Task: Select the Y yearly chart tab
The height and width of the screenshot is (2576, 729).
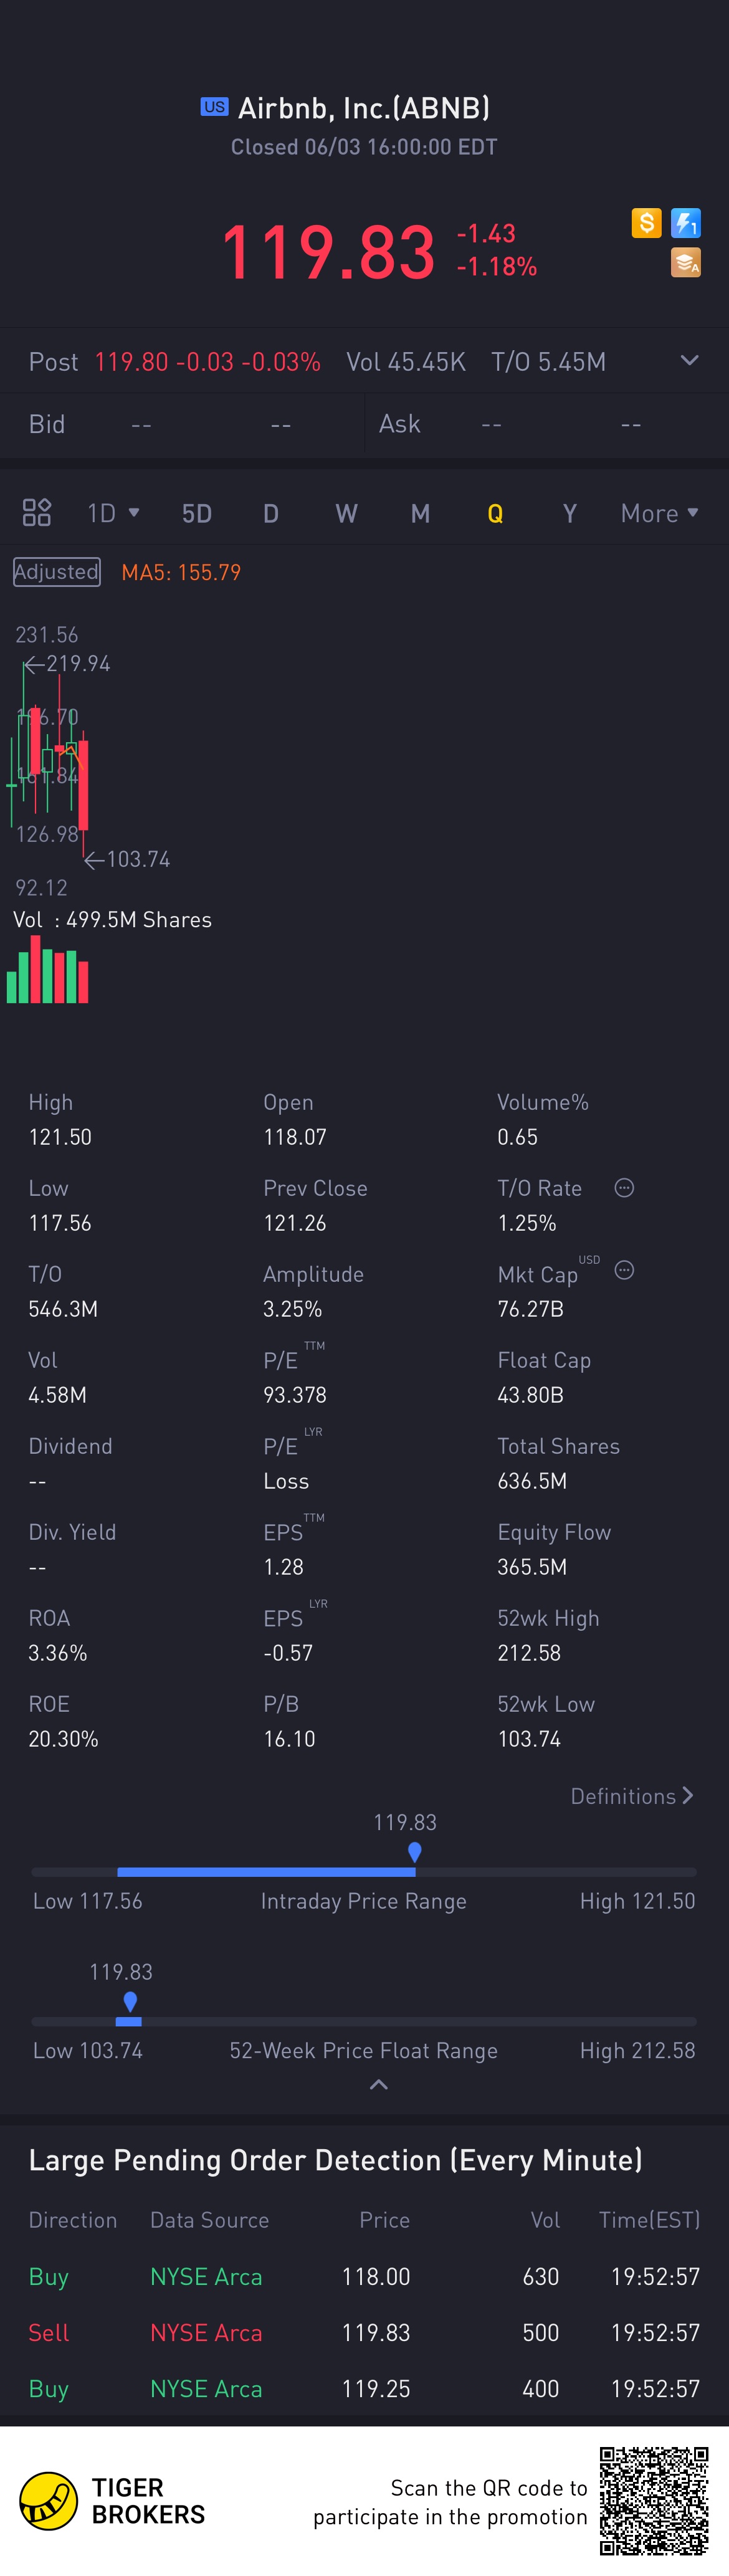Action: coord(570,514)
